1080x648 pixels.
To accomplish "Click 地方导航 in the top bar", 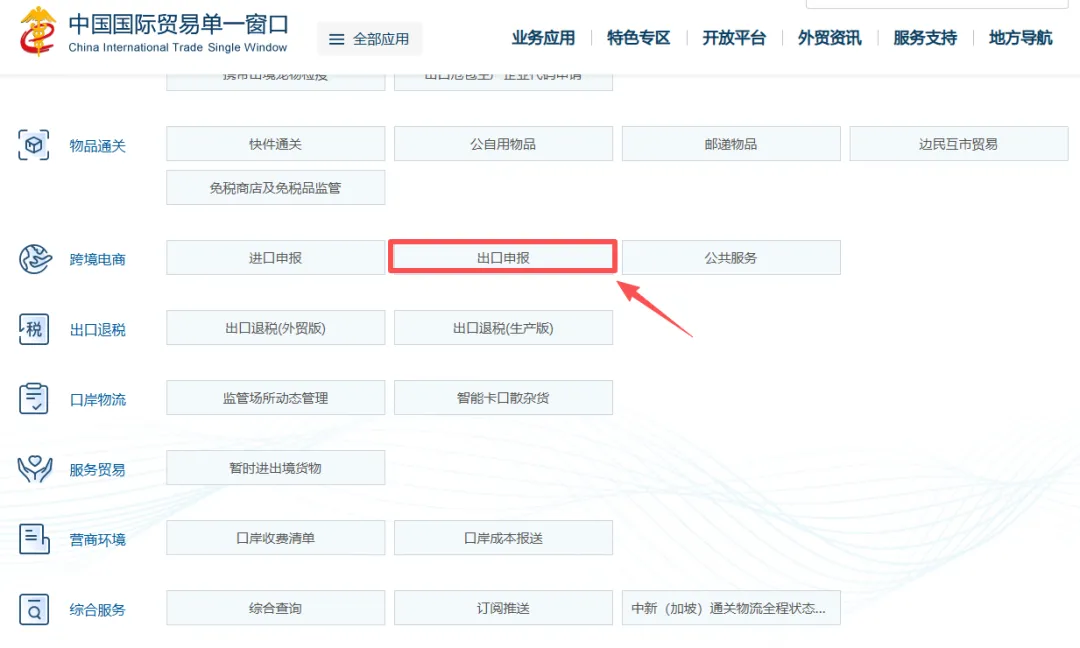I will [x=1020, y=38].
